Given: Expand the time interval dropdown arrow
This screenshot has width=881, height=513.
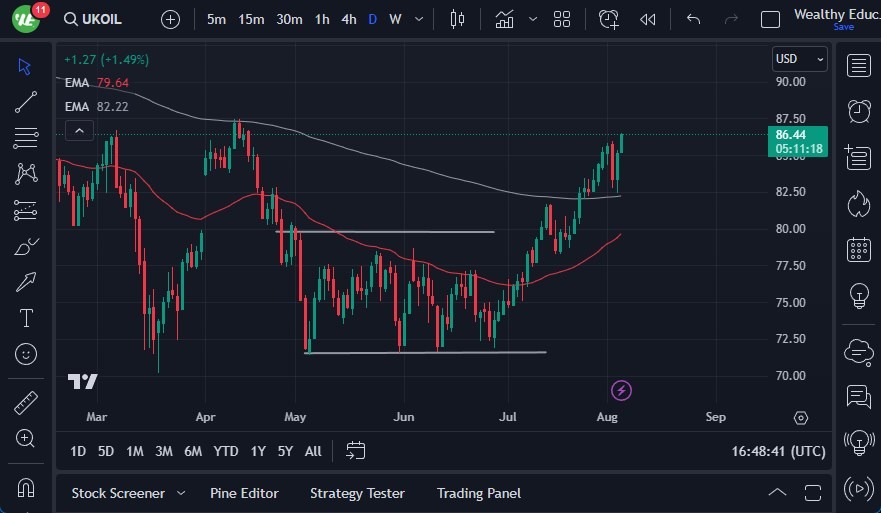Looking at the screenshot, I should click(417, 19).
